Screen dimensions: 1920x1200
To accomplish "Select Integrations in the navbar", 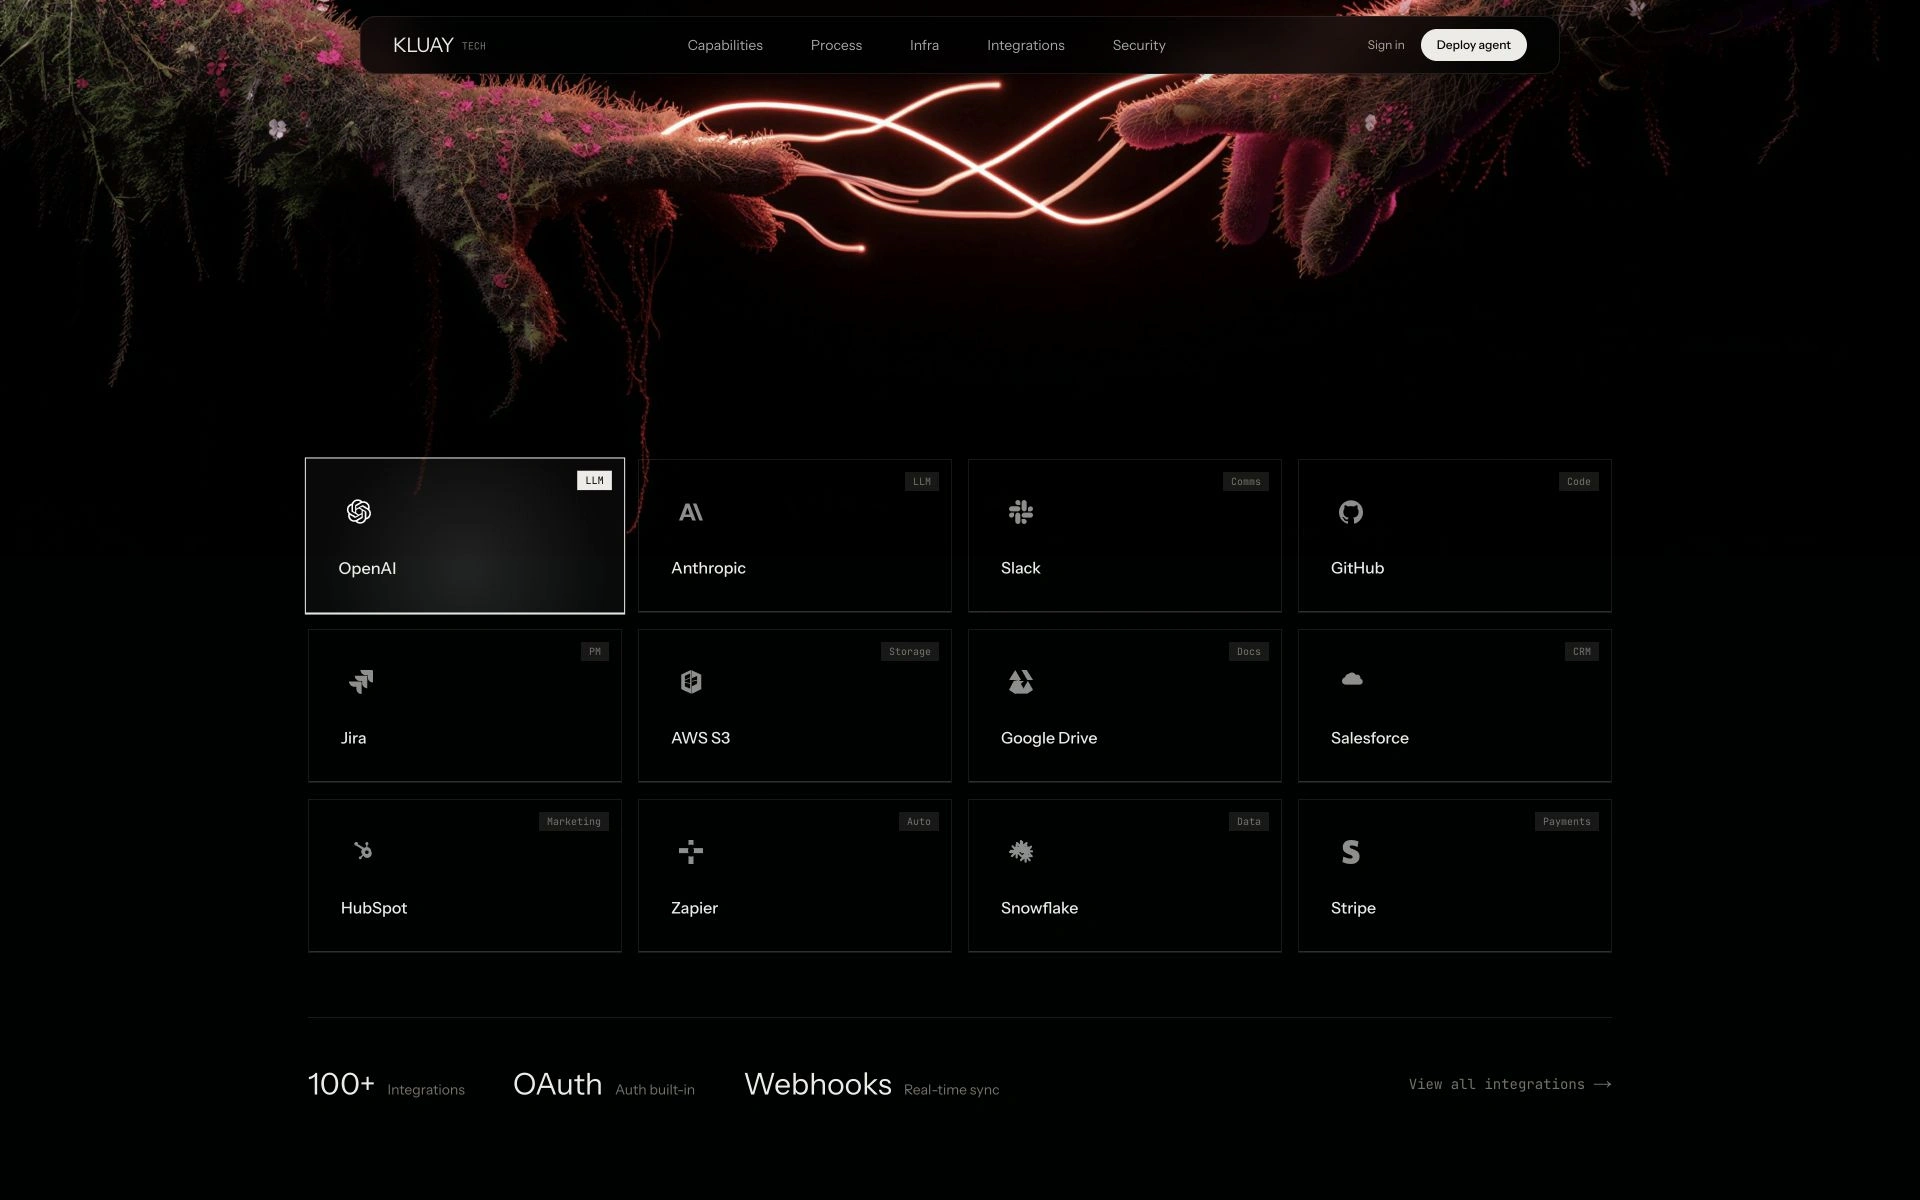I will pyautogui.click(x=1026, y=45).
